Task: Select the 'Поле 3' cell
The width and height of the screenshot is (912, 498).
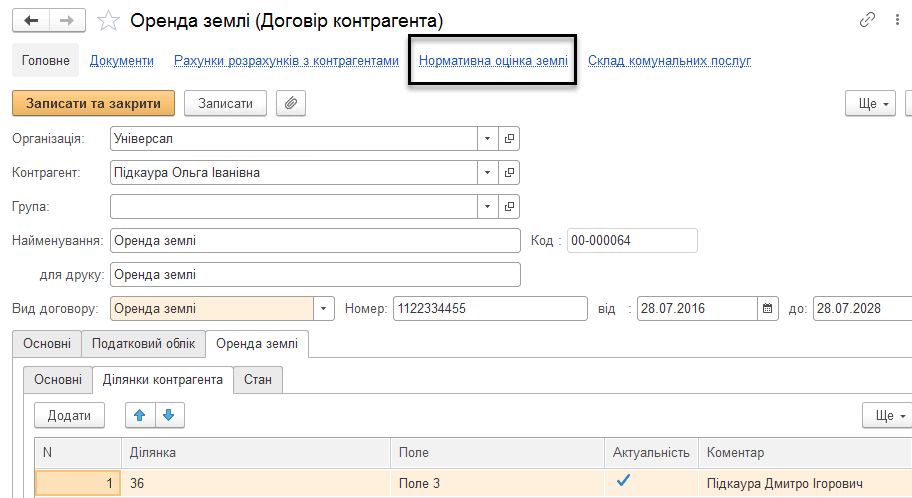Action: point(497,483)
